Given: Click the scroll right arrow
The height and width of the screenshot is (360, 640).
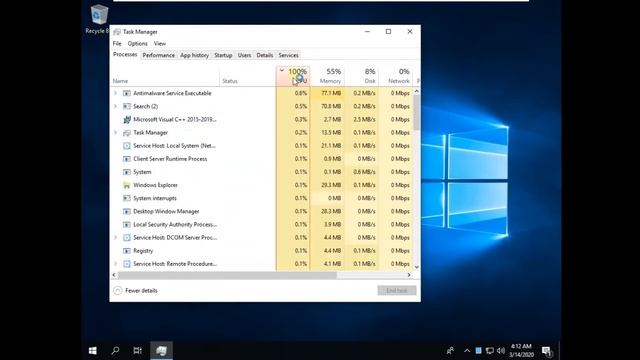Looking at the screenshot, I should [409, 275].
